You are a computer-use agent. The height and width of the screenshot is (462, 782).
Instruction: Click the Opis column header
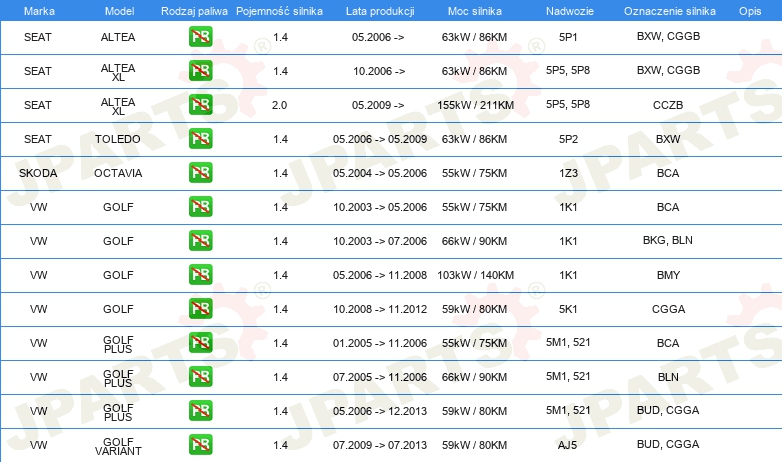pyautogui.click(x=750, y=11)
